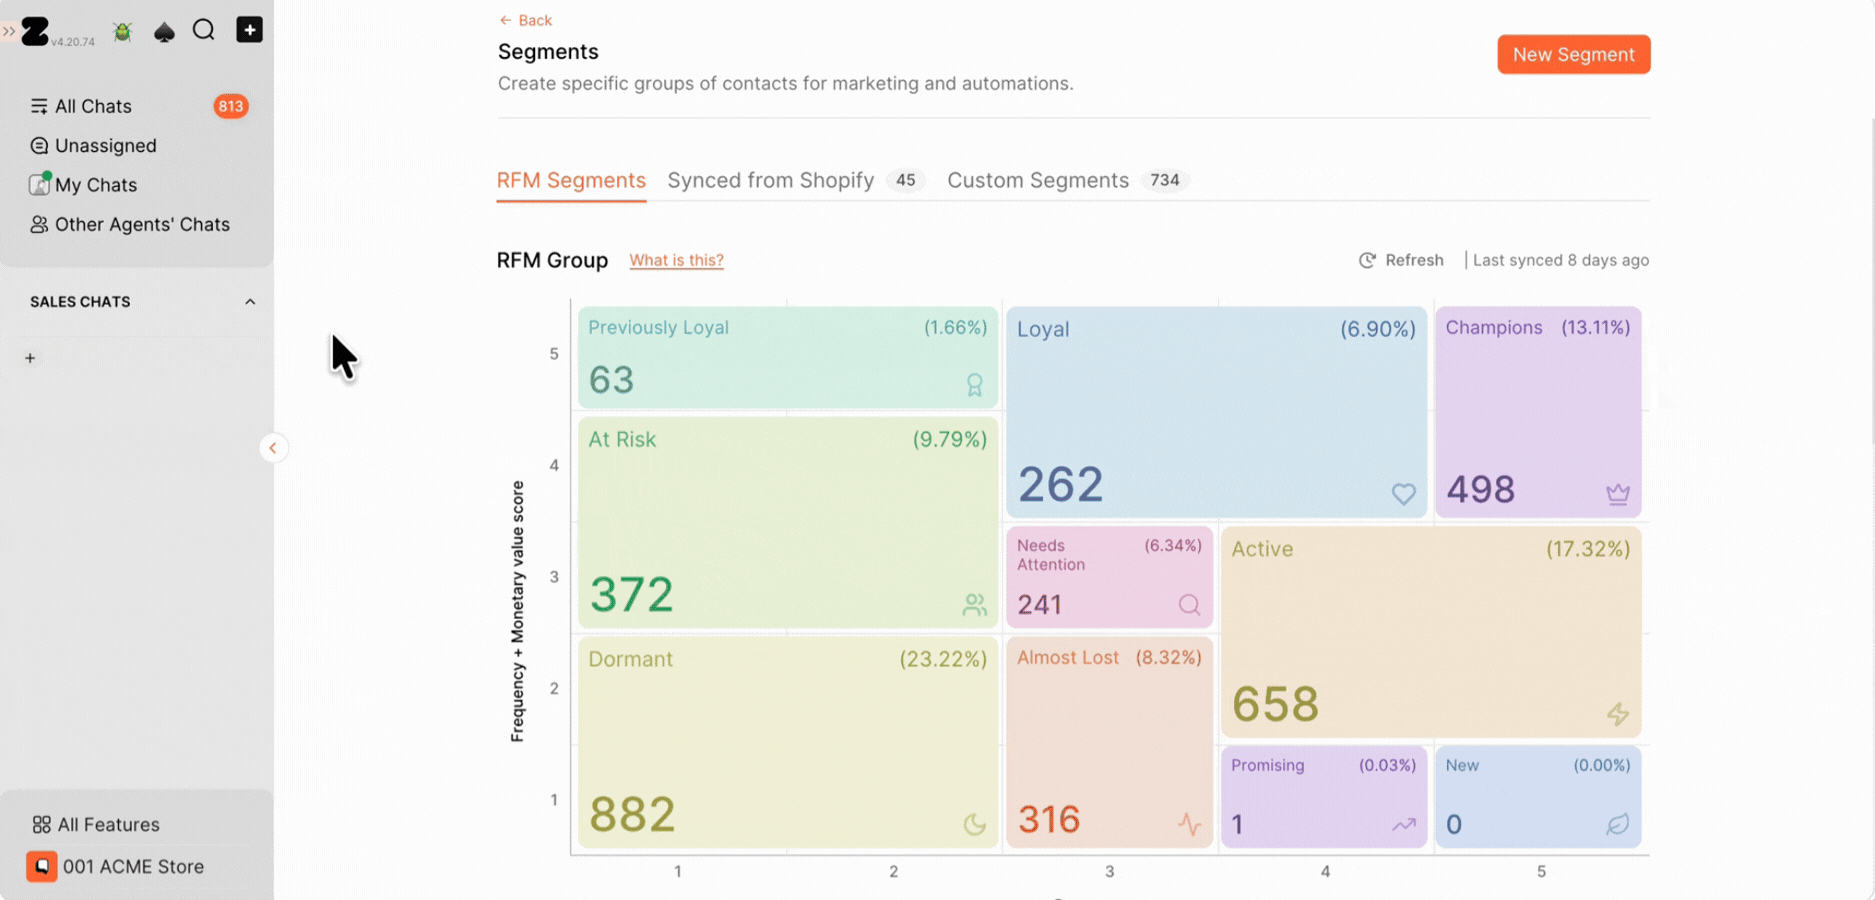Open the At Risk segment tile

click(788, 523)
